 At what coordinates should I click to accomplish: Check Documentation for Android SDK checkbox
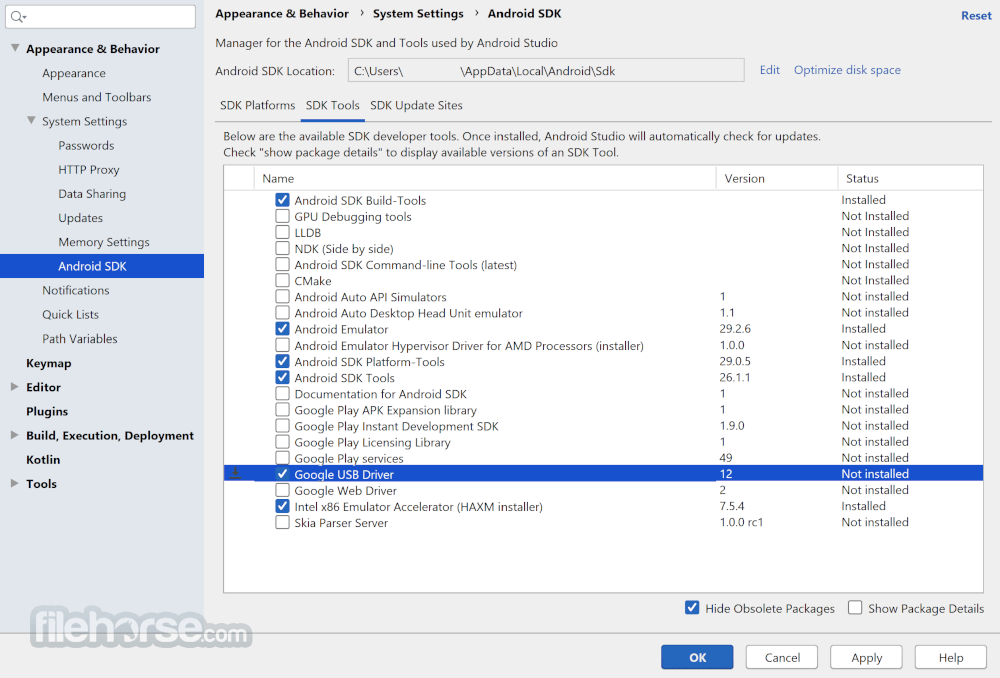pos(283,394)
